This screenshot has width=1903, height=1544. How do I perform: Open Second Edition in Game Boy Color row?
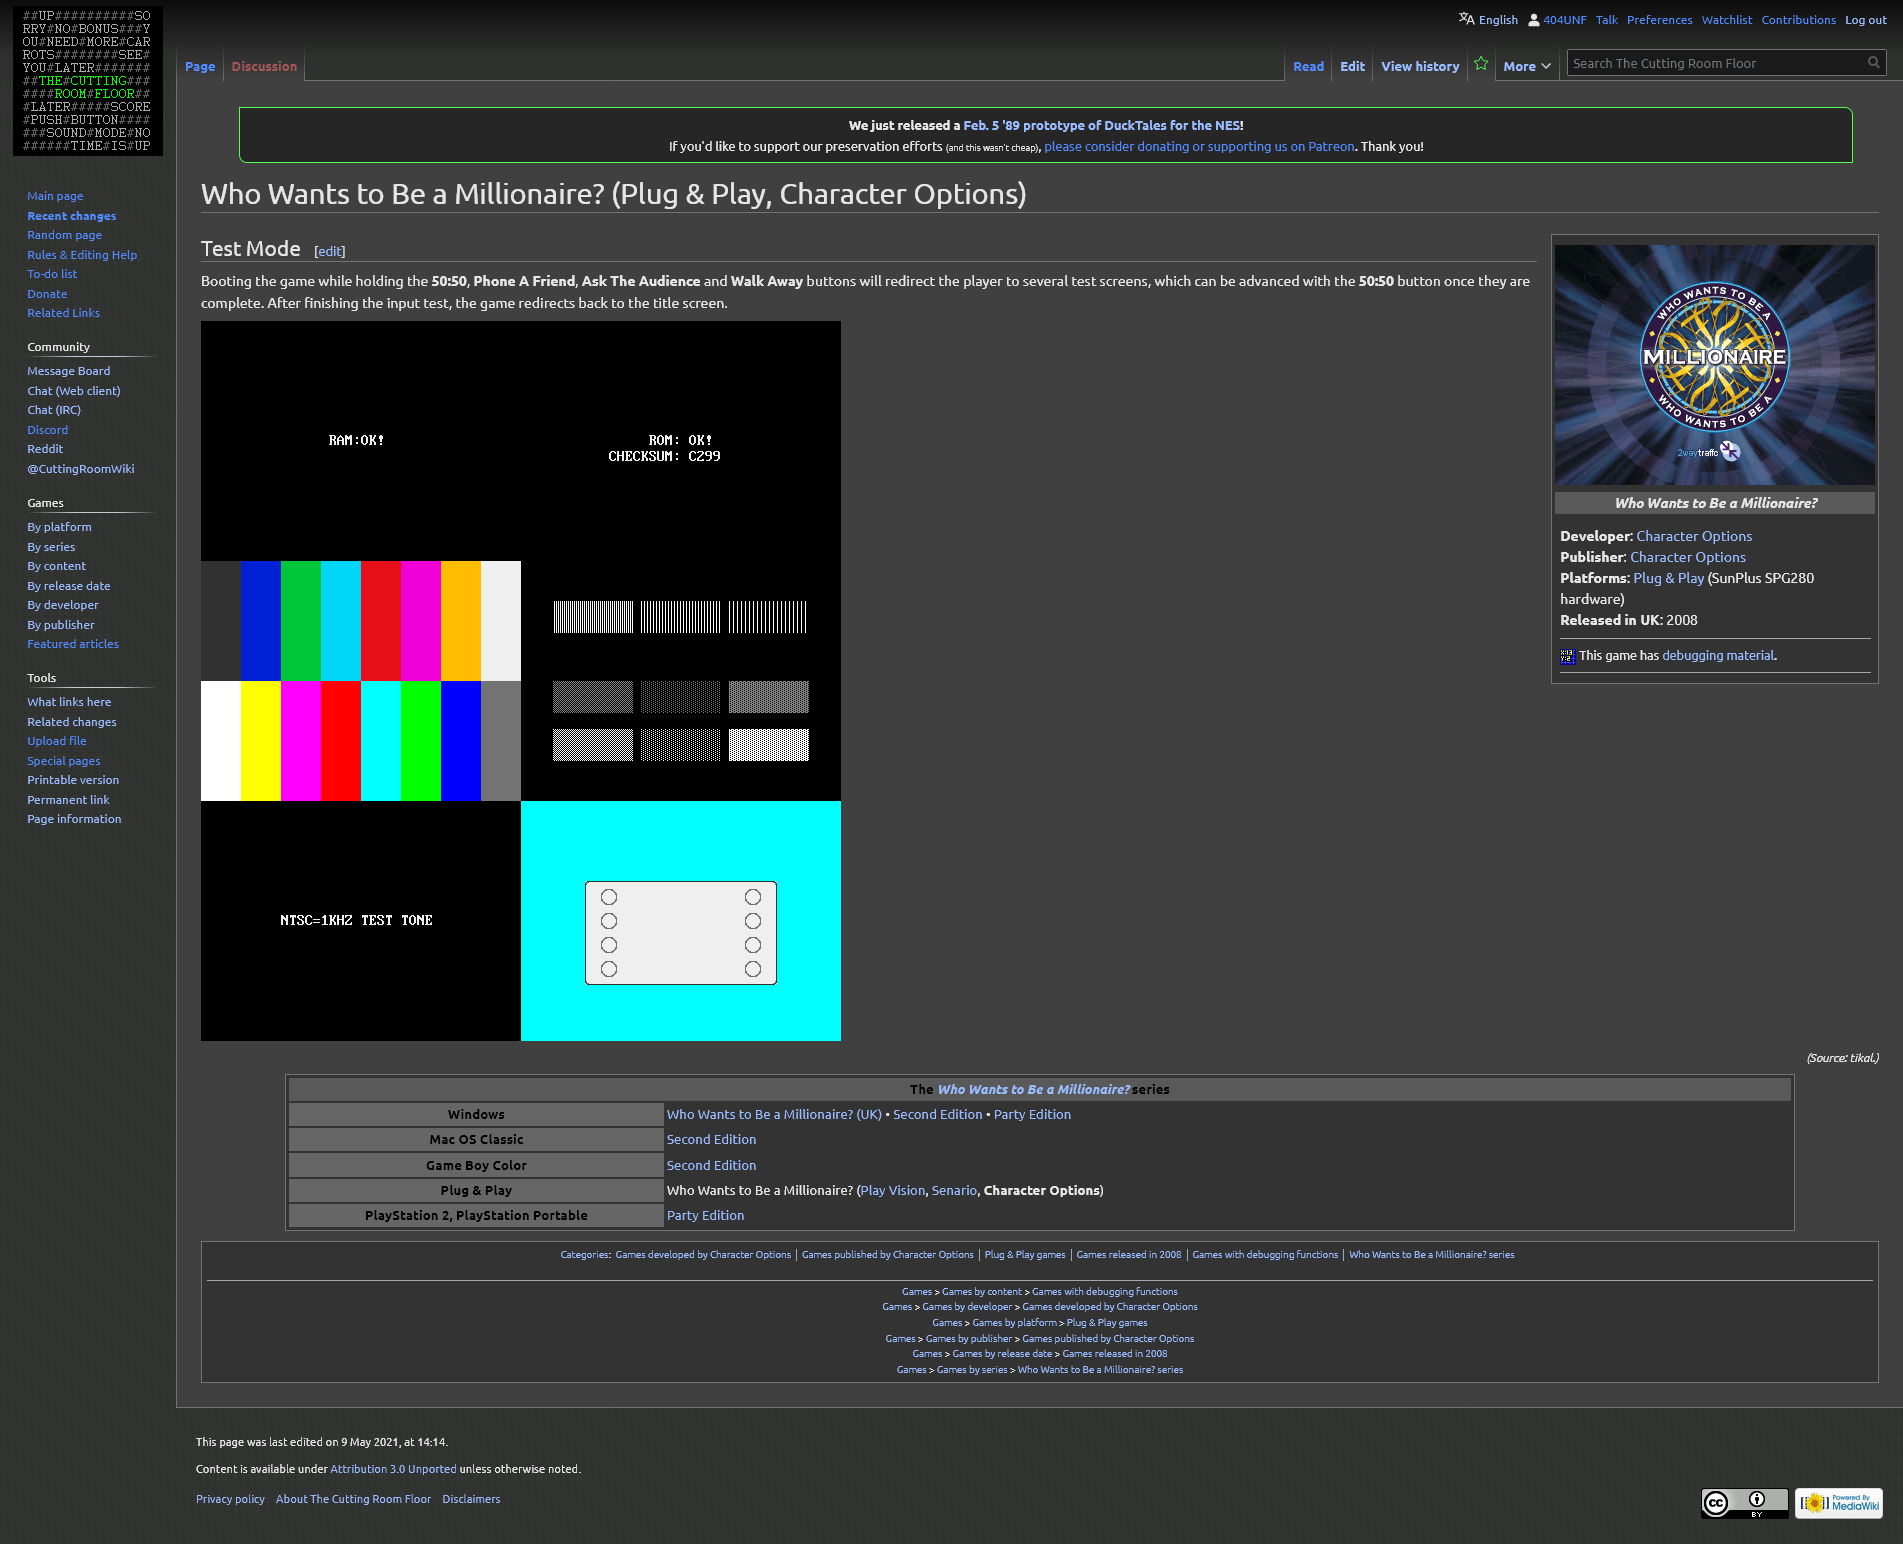click(711, 1165)
